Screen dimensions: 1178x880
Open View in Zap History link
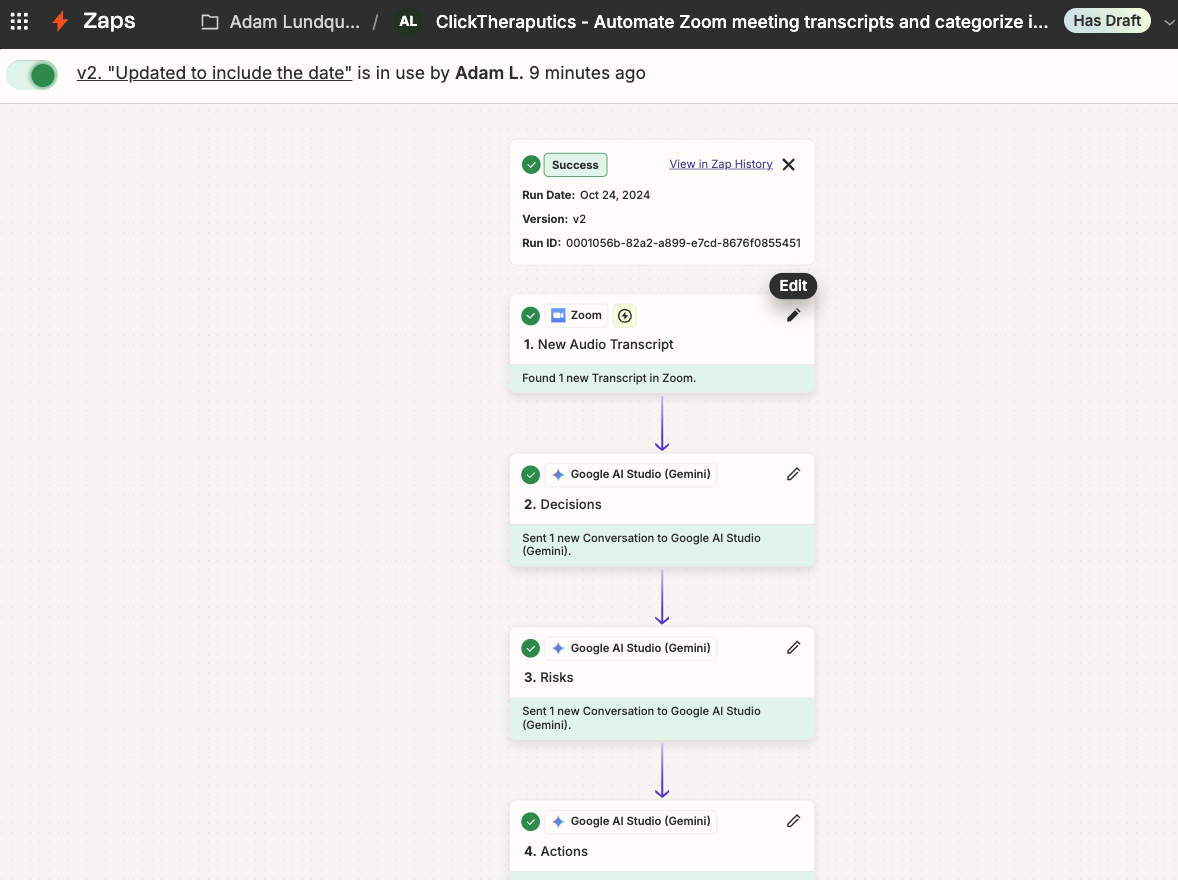720,164
